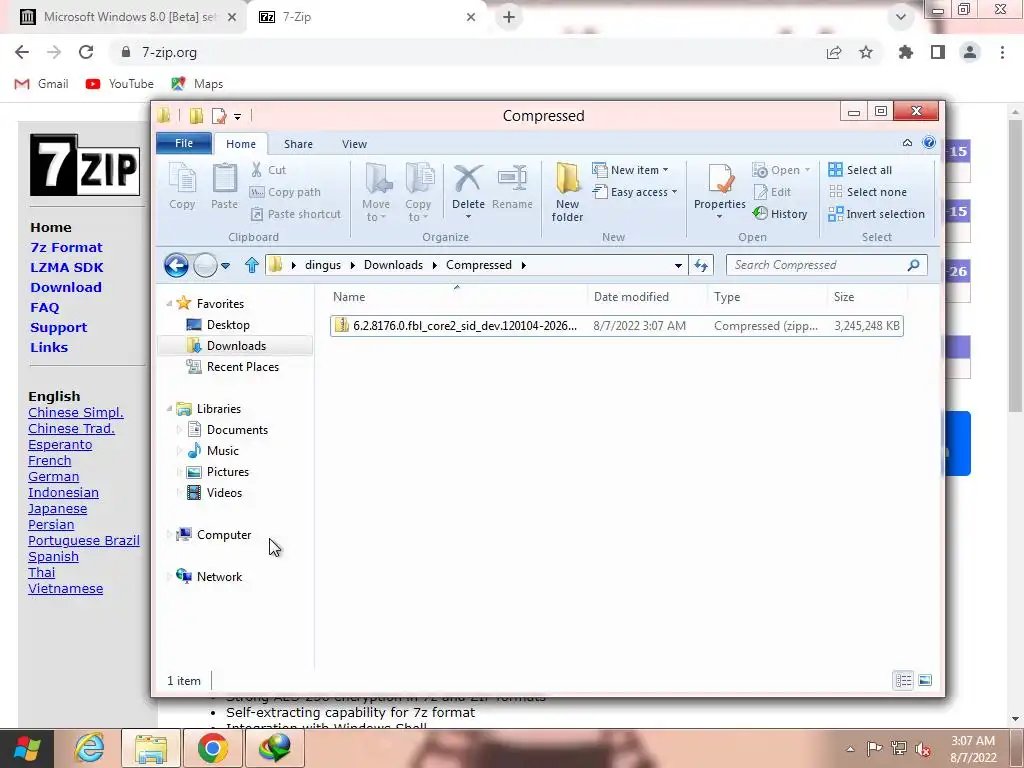
Task: Collapse the Libraries tree node
Action: [169, 409]
